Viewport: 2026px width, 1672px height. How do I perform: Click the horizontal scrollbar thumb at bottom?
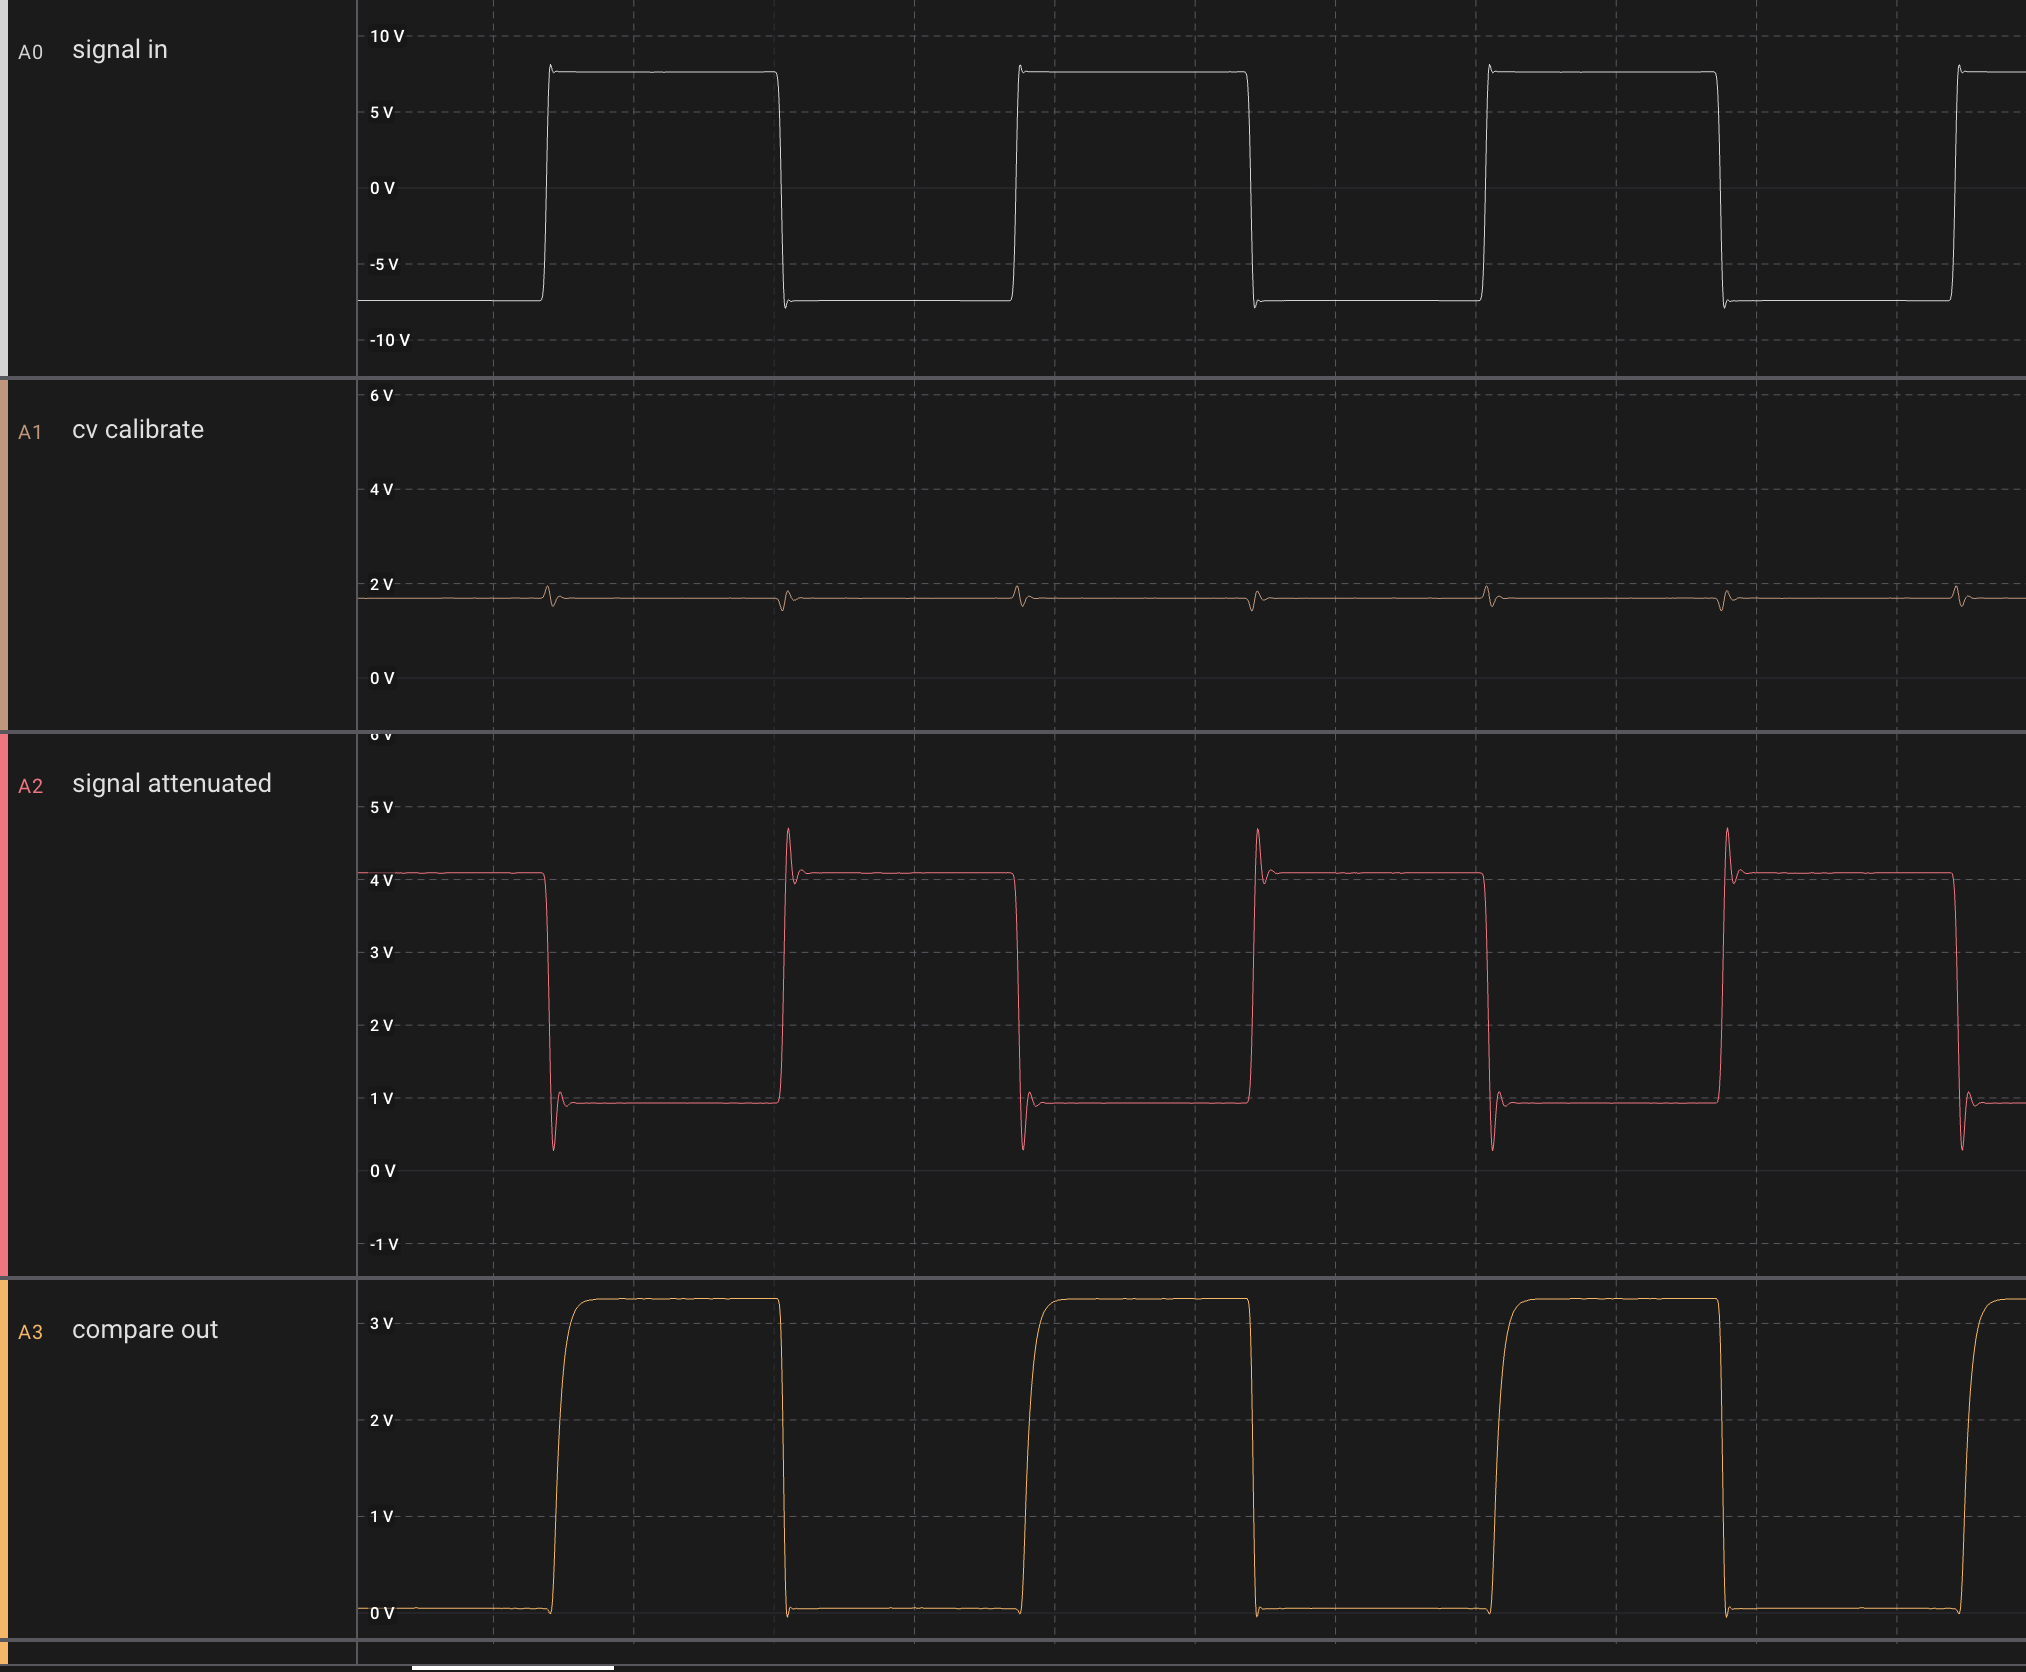512,1667
